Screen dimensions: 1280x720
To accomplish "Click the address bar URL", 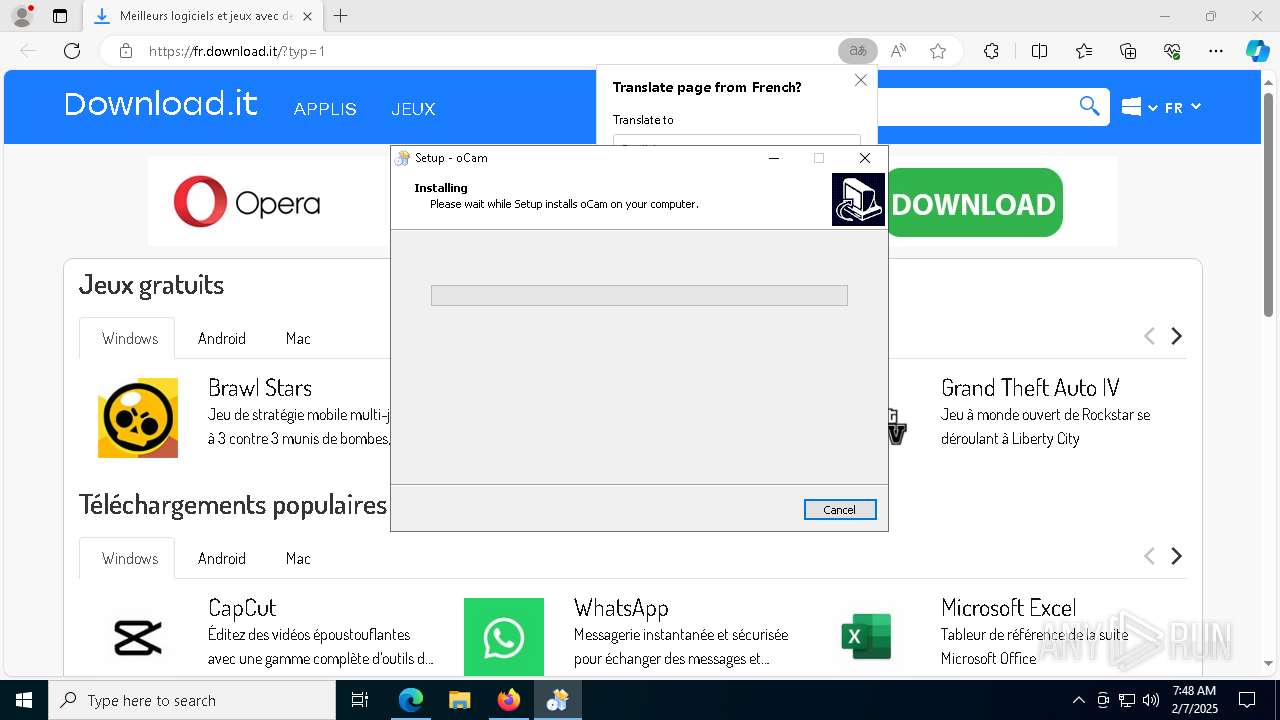I will point(237,51).
